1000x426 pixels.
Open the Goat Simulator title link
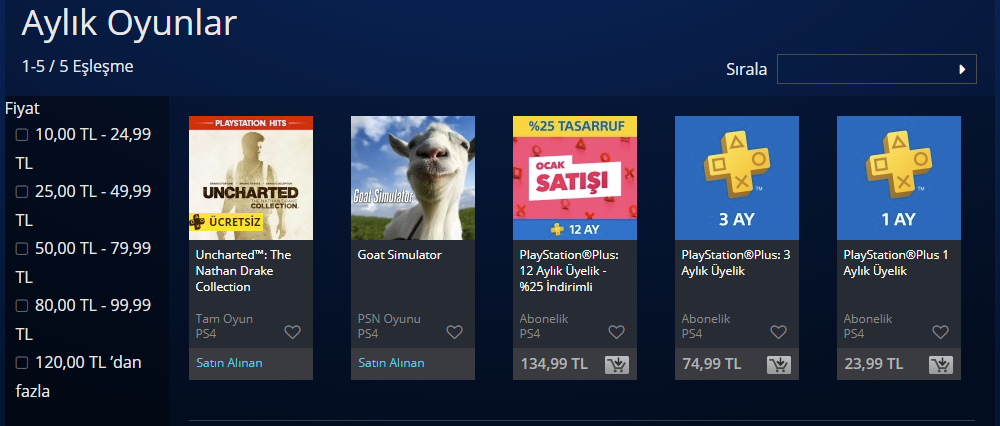coord(400,255)
